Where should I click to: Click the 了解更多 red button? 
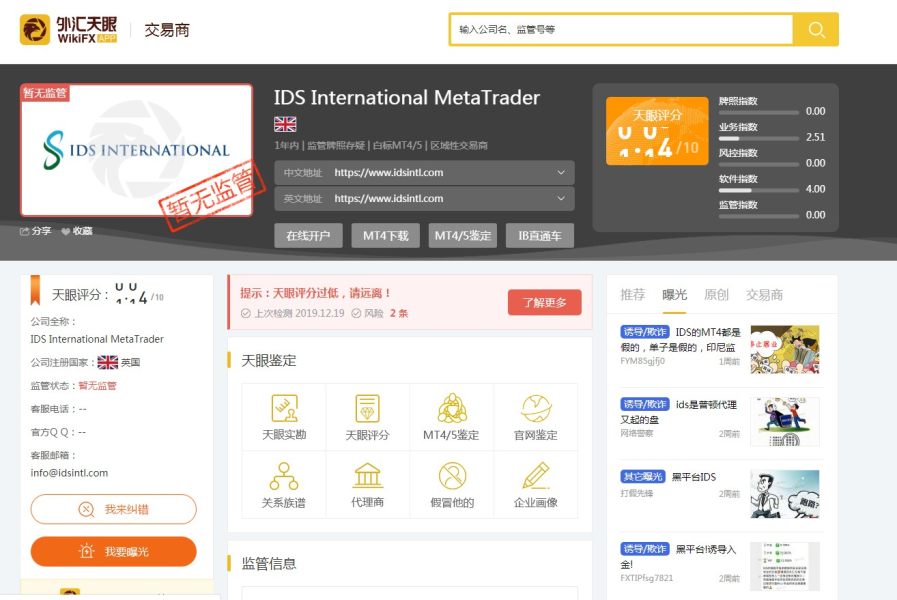pos(545,302)
